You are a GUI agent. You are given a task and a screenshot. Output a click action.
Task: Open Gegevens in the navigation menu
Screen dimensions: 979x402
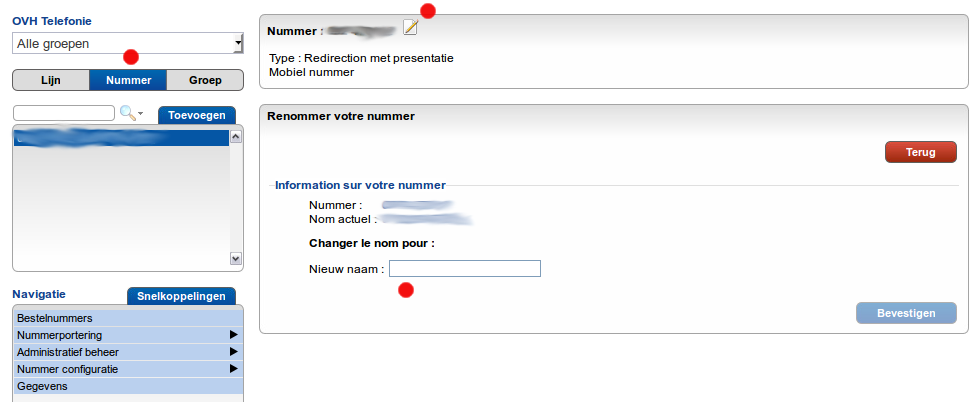point(42,386)
